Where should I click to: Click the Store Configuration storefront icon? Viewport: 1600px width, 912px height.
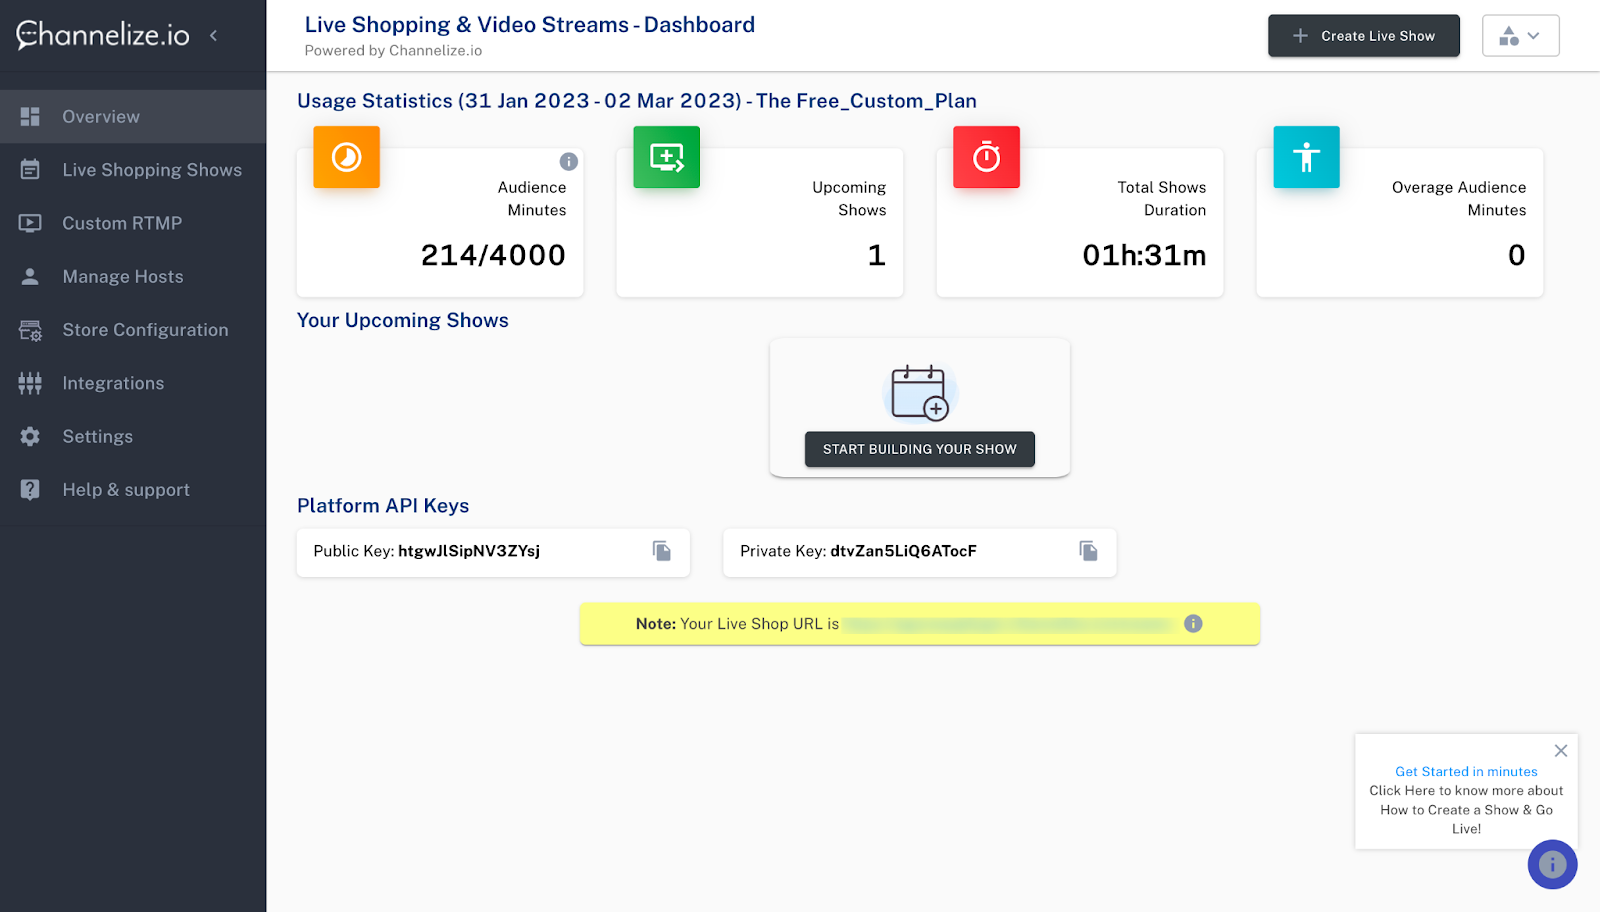30,330
